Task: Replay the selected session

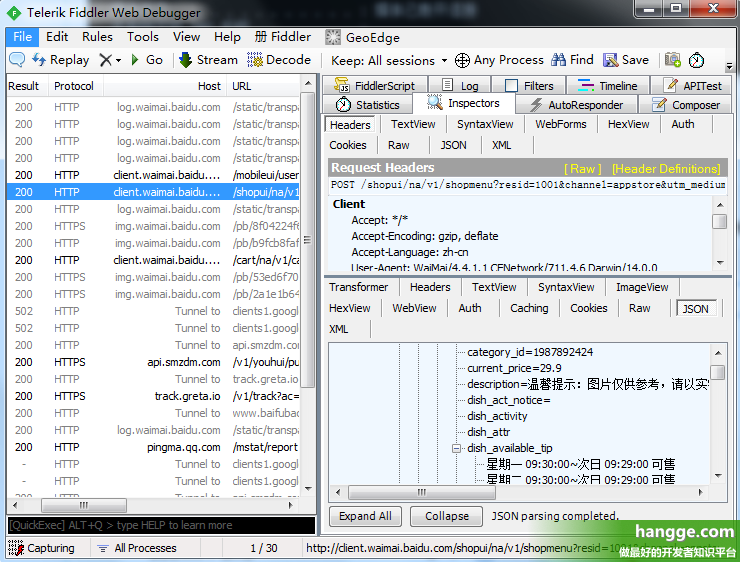Action: coord(60,60)
